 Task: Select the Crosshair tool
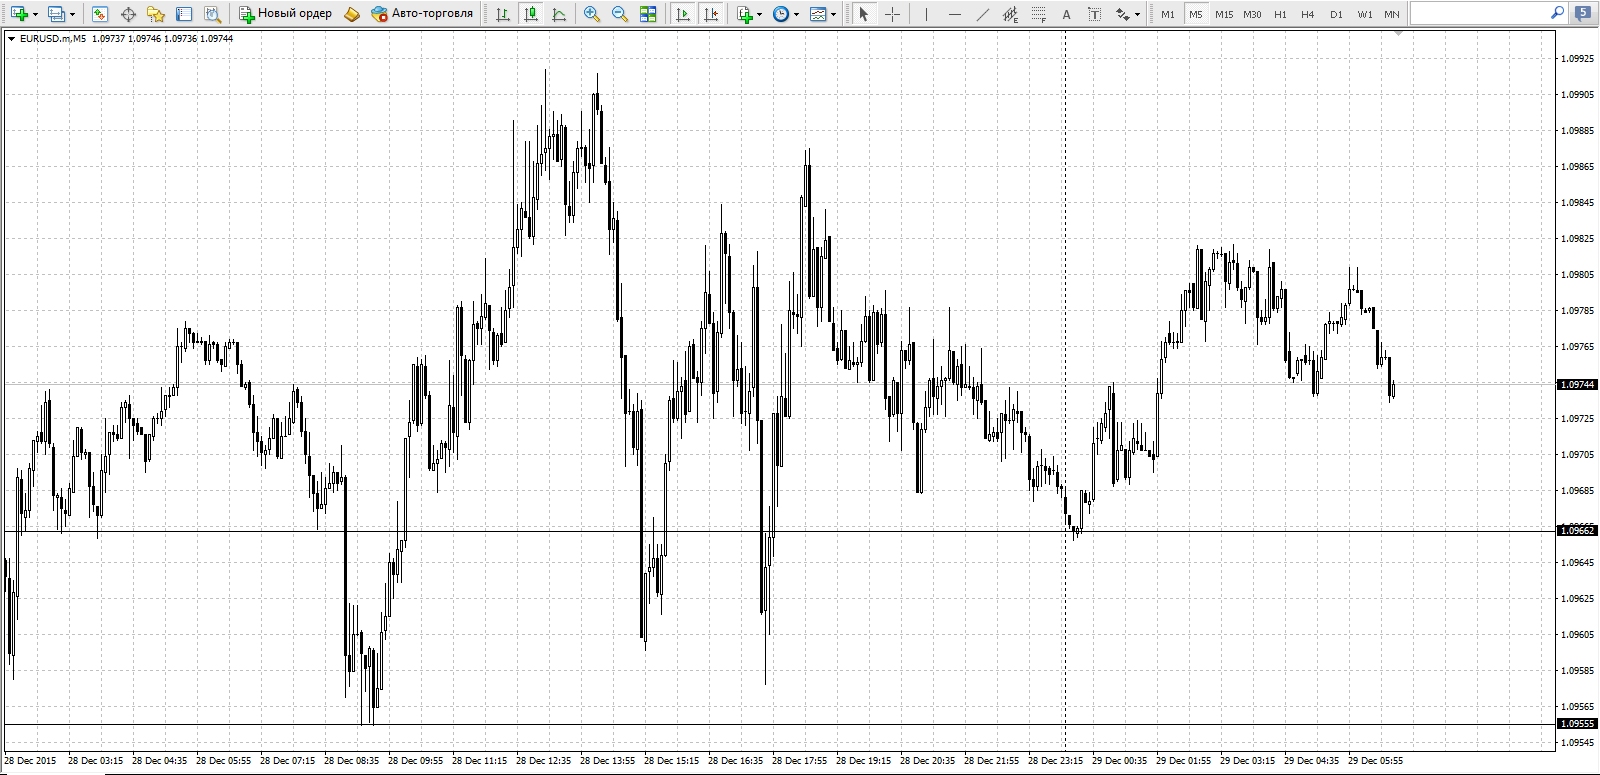click(892, 14)
